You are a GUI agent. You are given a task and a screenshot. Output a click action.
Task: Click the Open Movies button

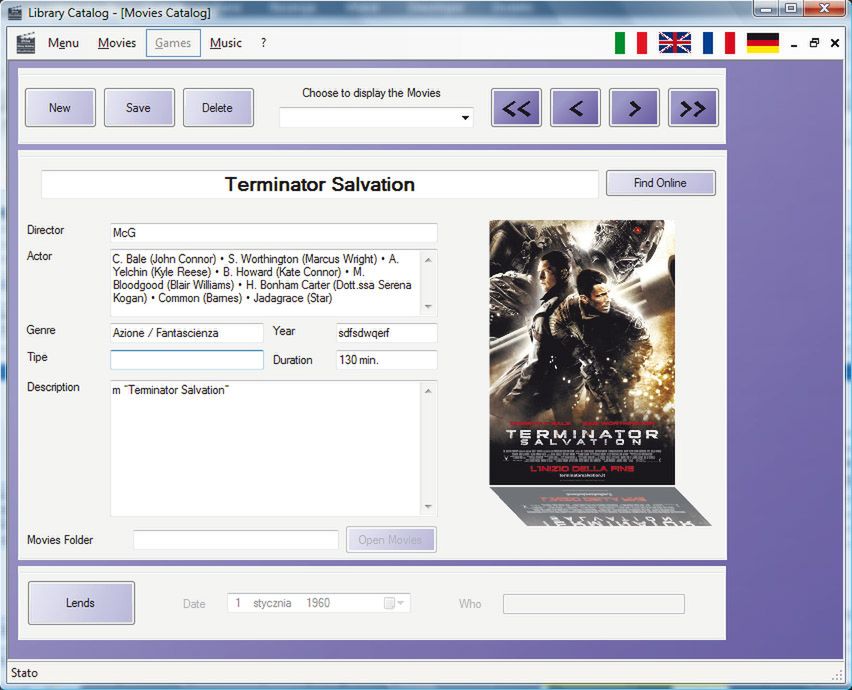pyautogui.click(x=391, y=540)
